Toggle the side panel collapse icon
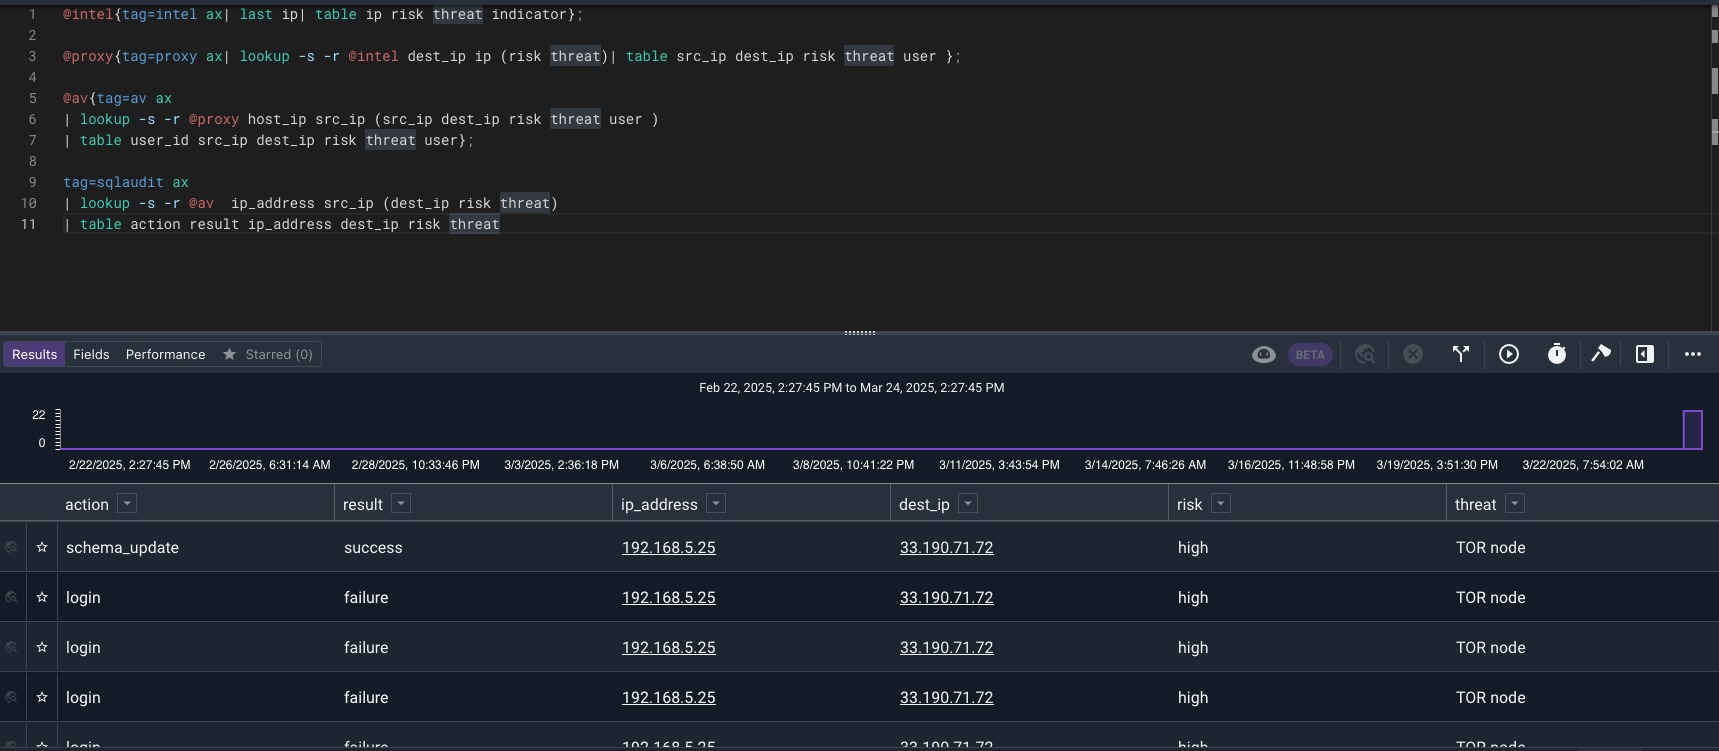Viewport: 1719px width, 751px height. pyautogui.click(x=1645, y=354)
